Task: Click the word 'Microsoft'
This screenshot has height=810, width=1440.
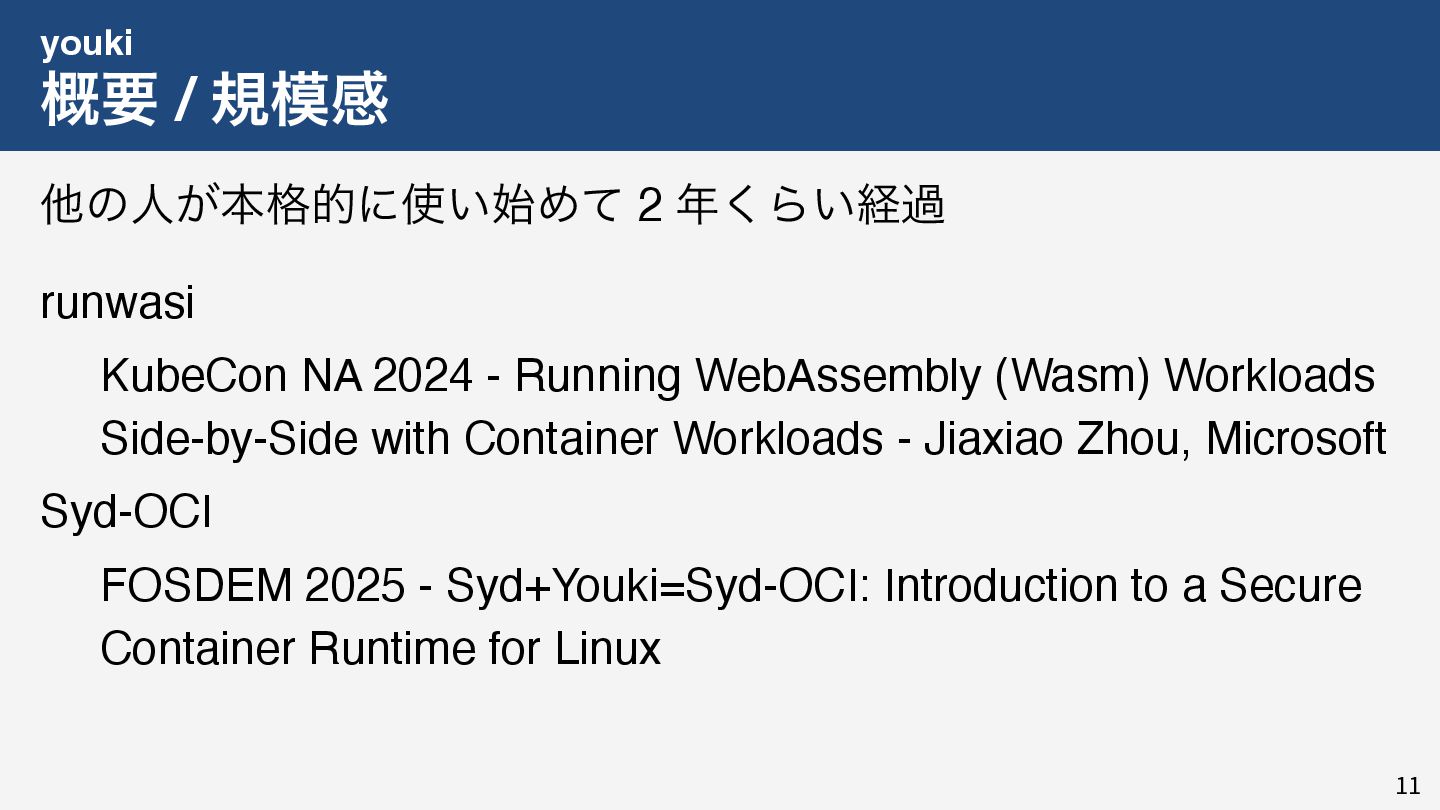Action: click(x=1296, y=438)
